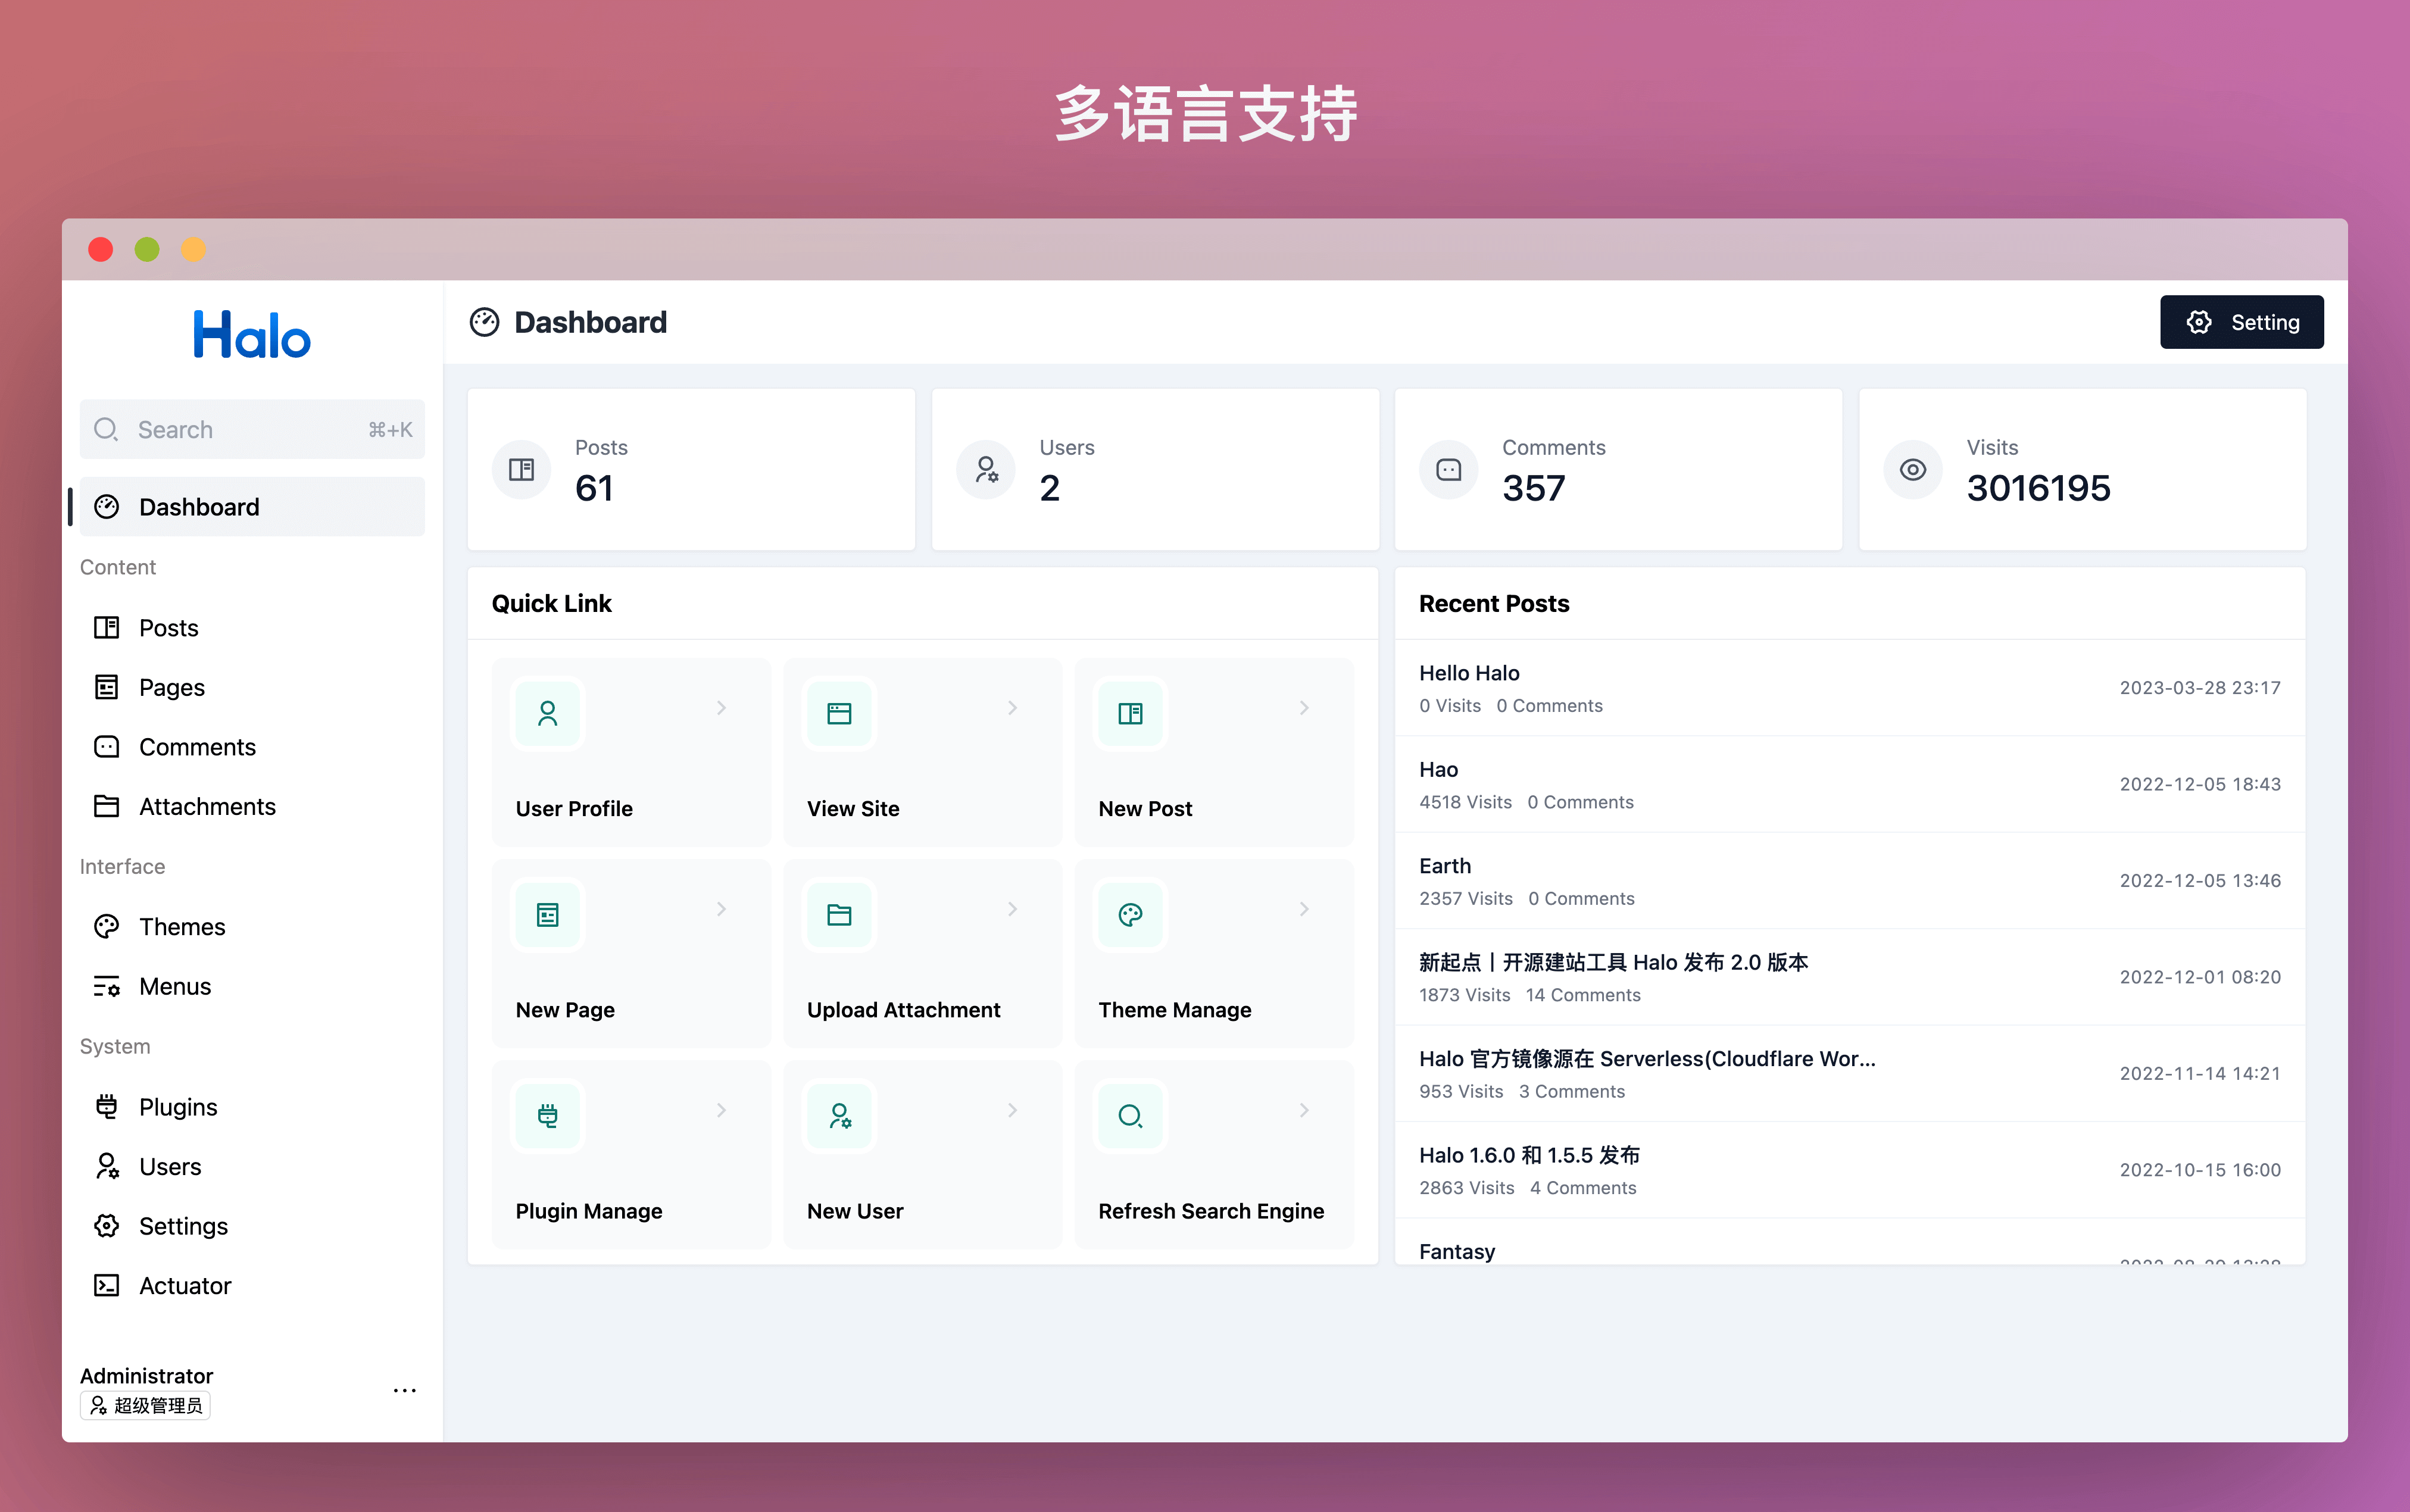
Task: Click the User Profile quick link icon
Action: tap(547, 713)
